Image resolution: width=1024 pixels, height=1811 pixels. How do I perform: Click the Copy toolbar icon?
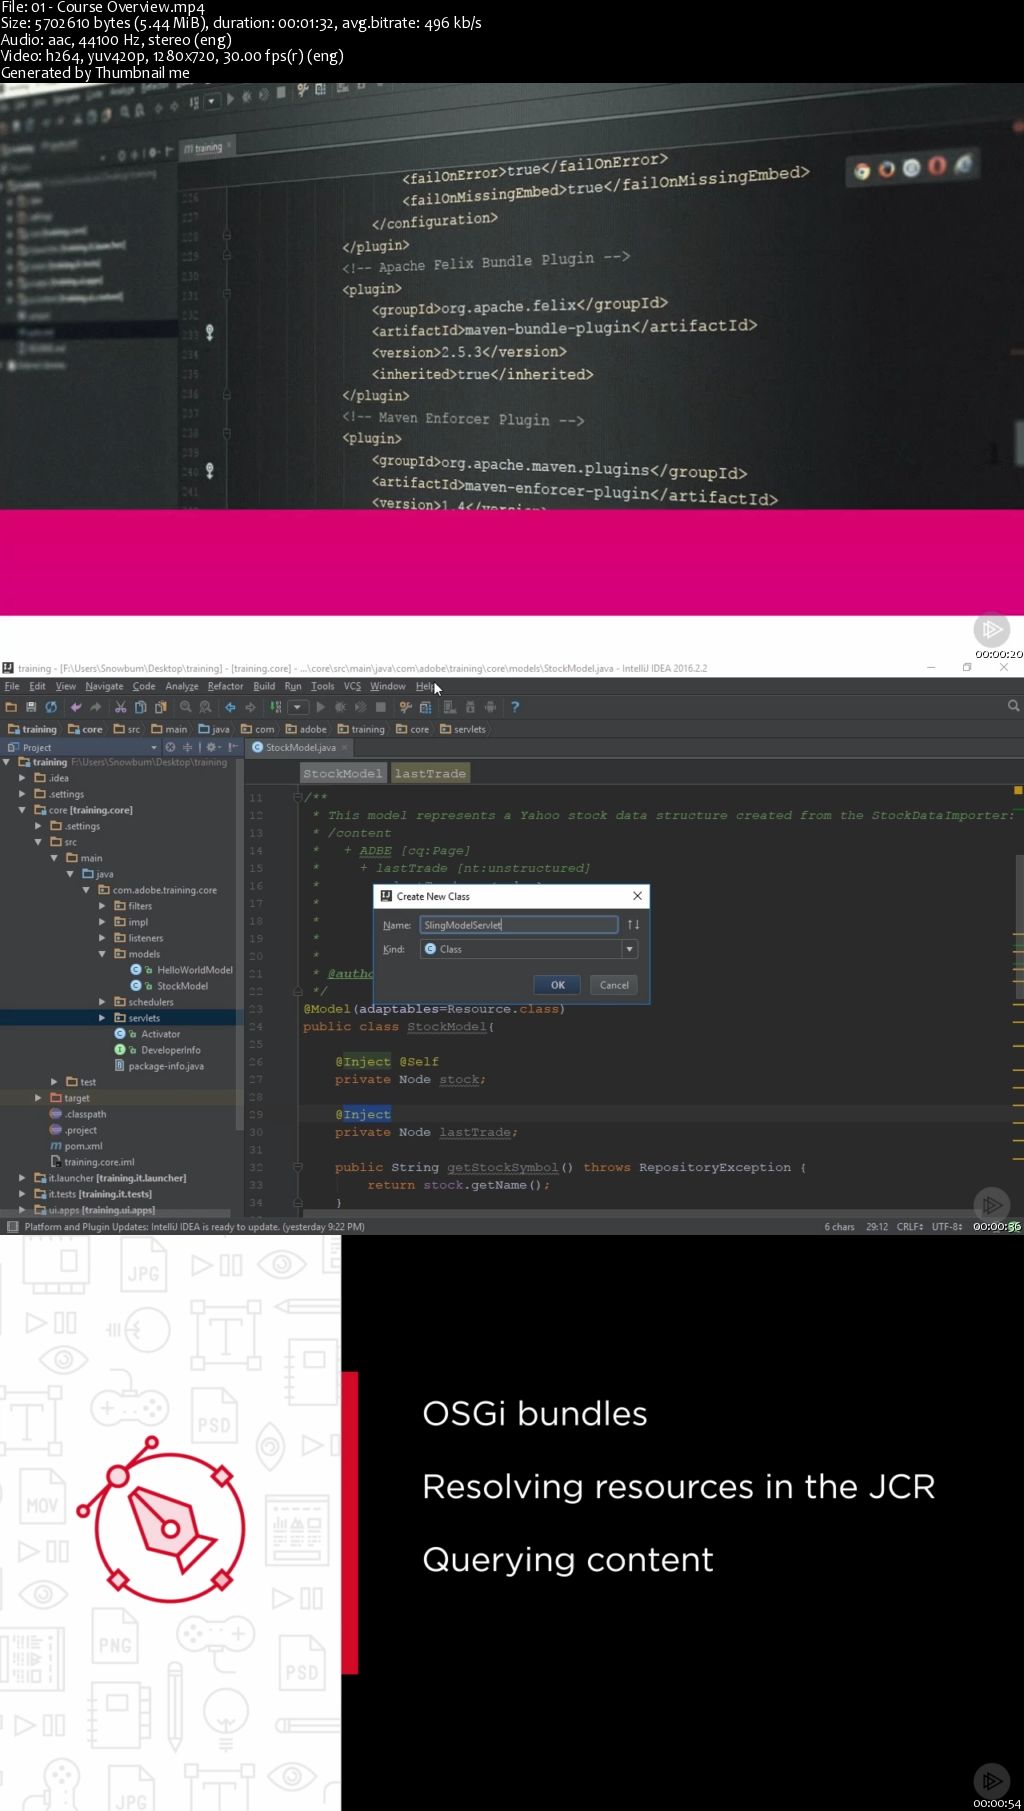tap(141, 707)
